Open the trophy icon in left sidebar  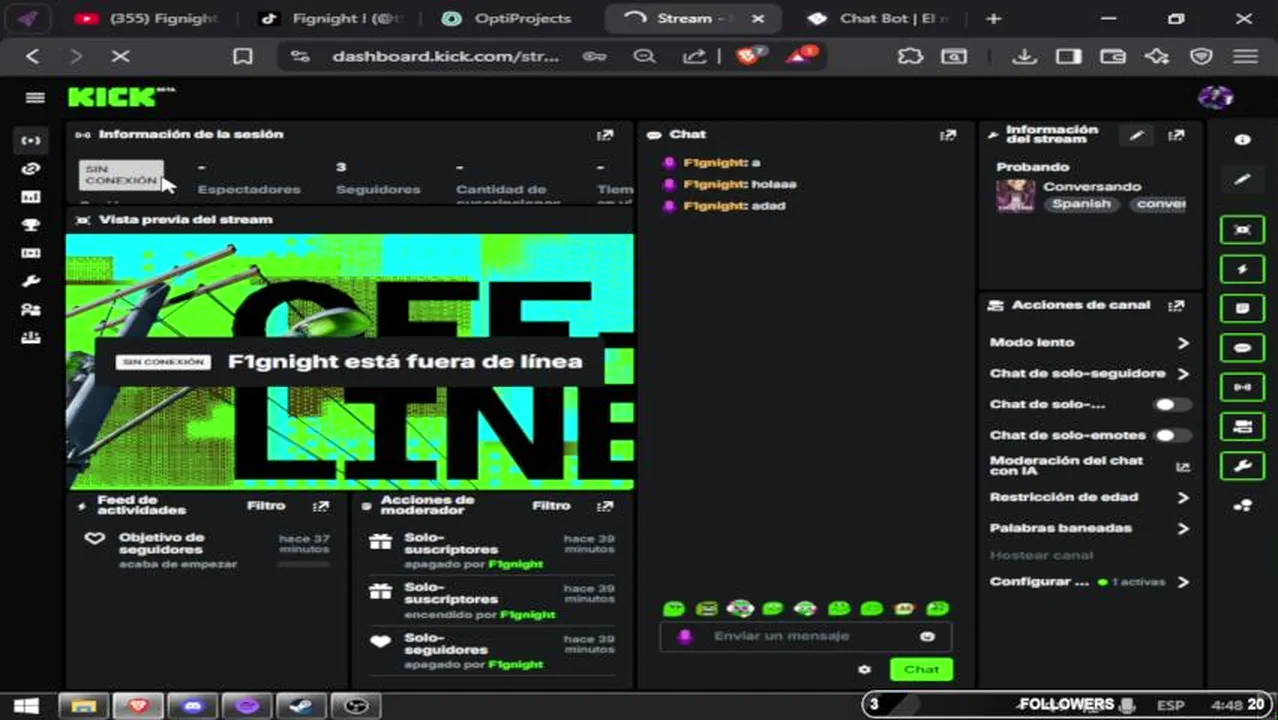tap(31, 225)
